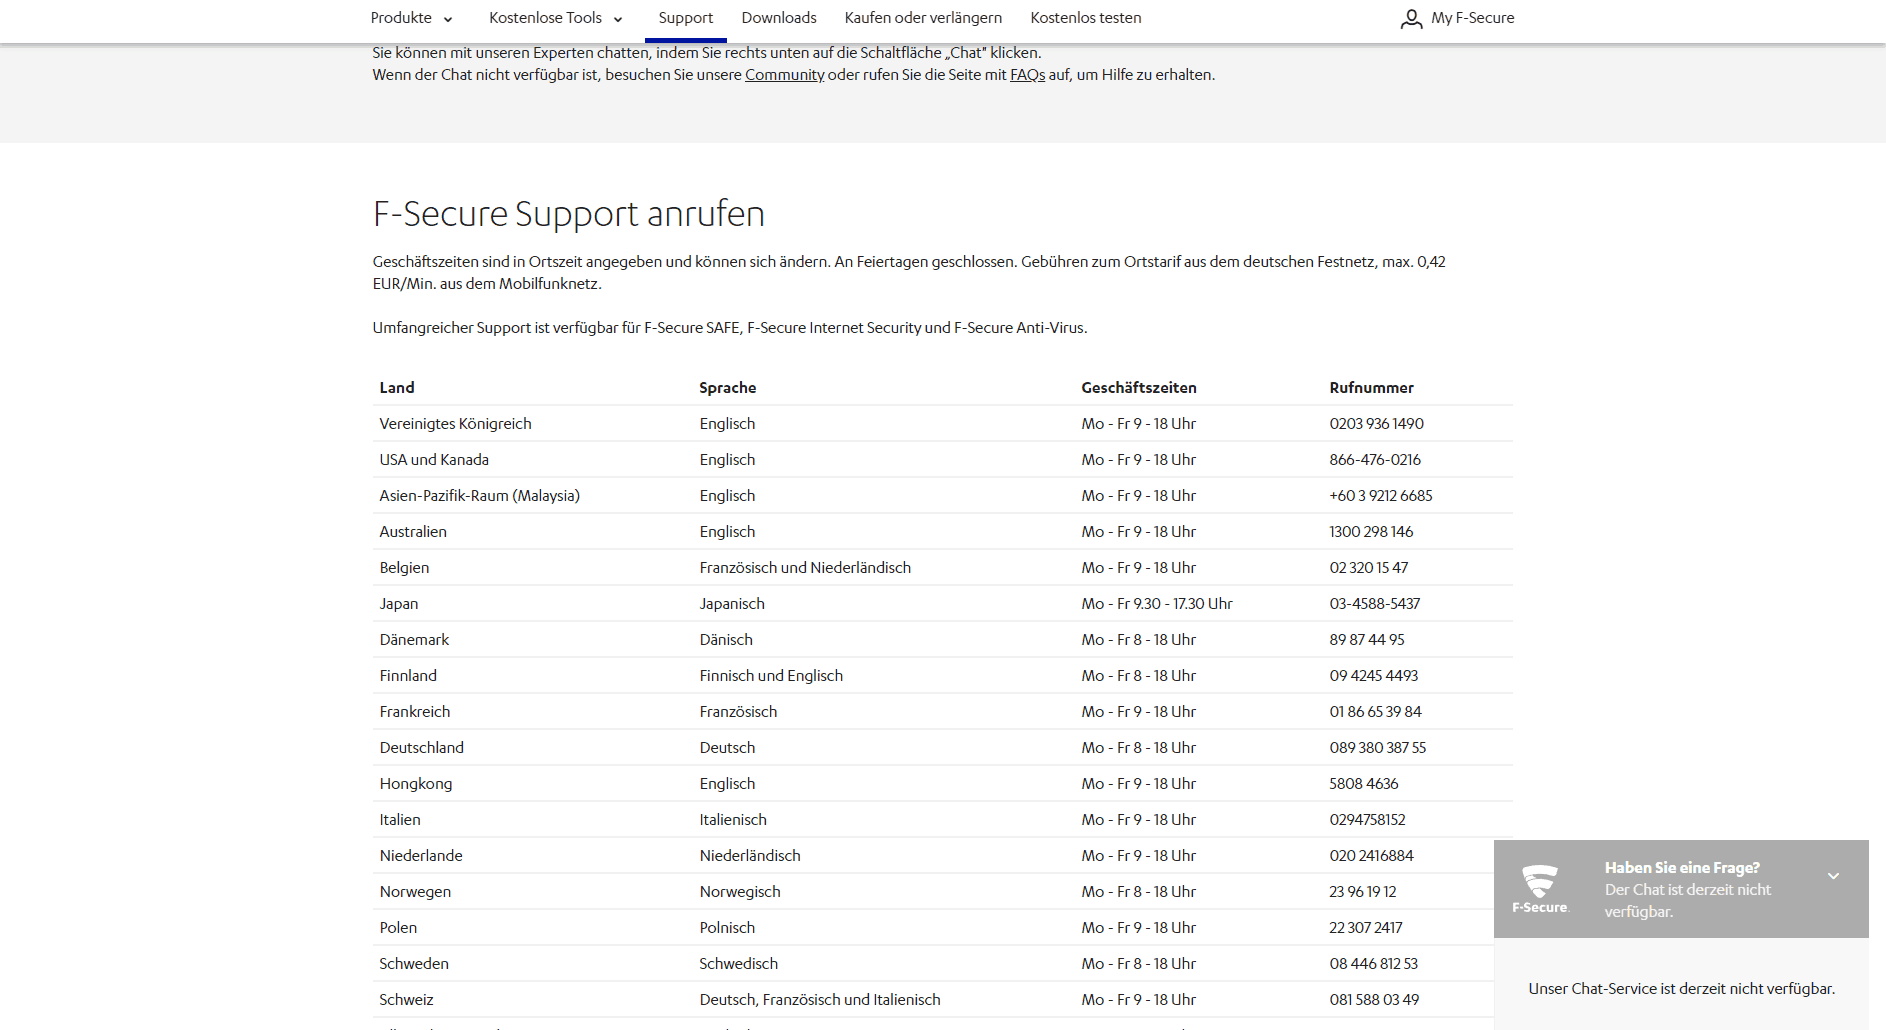This screenshot has height=1030, width=1886.
Task: Select the USA und Kanada cell
Action: point(434,460)
